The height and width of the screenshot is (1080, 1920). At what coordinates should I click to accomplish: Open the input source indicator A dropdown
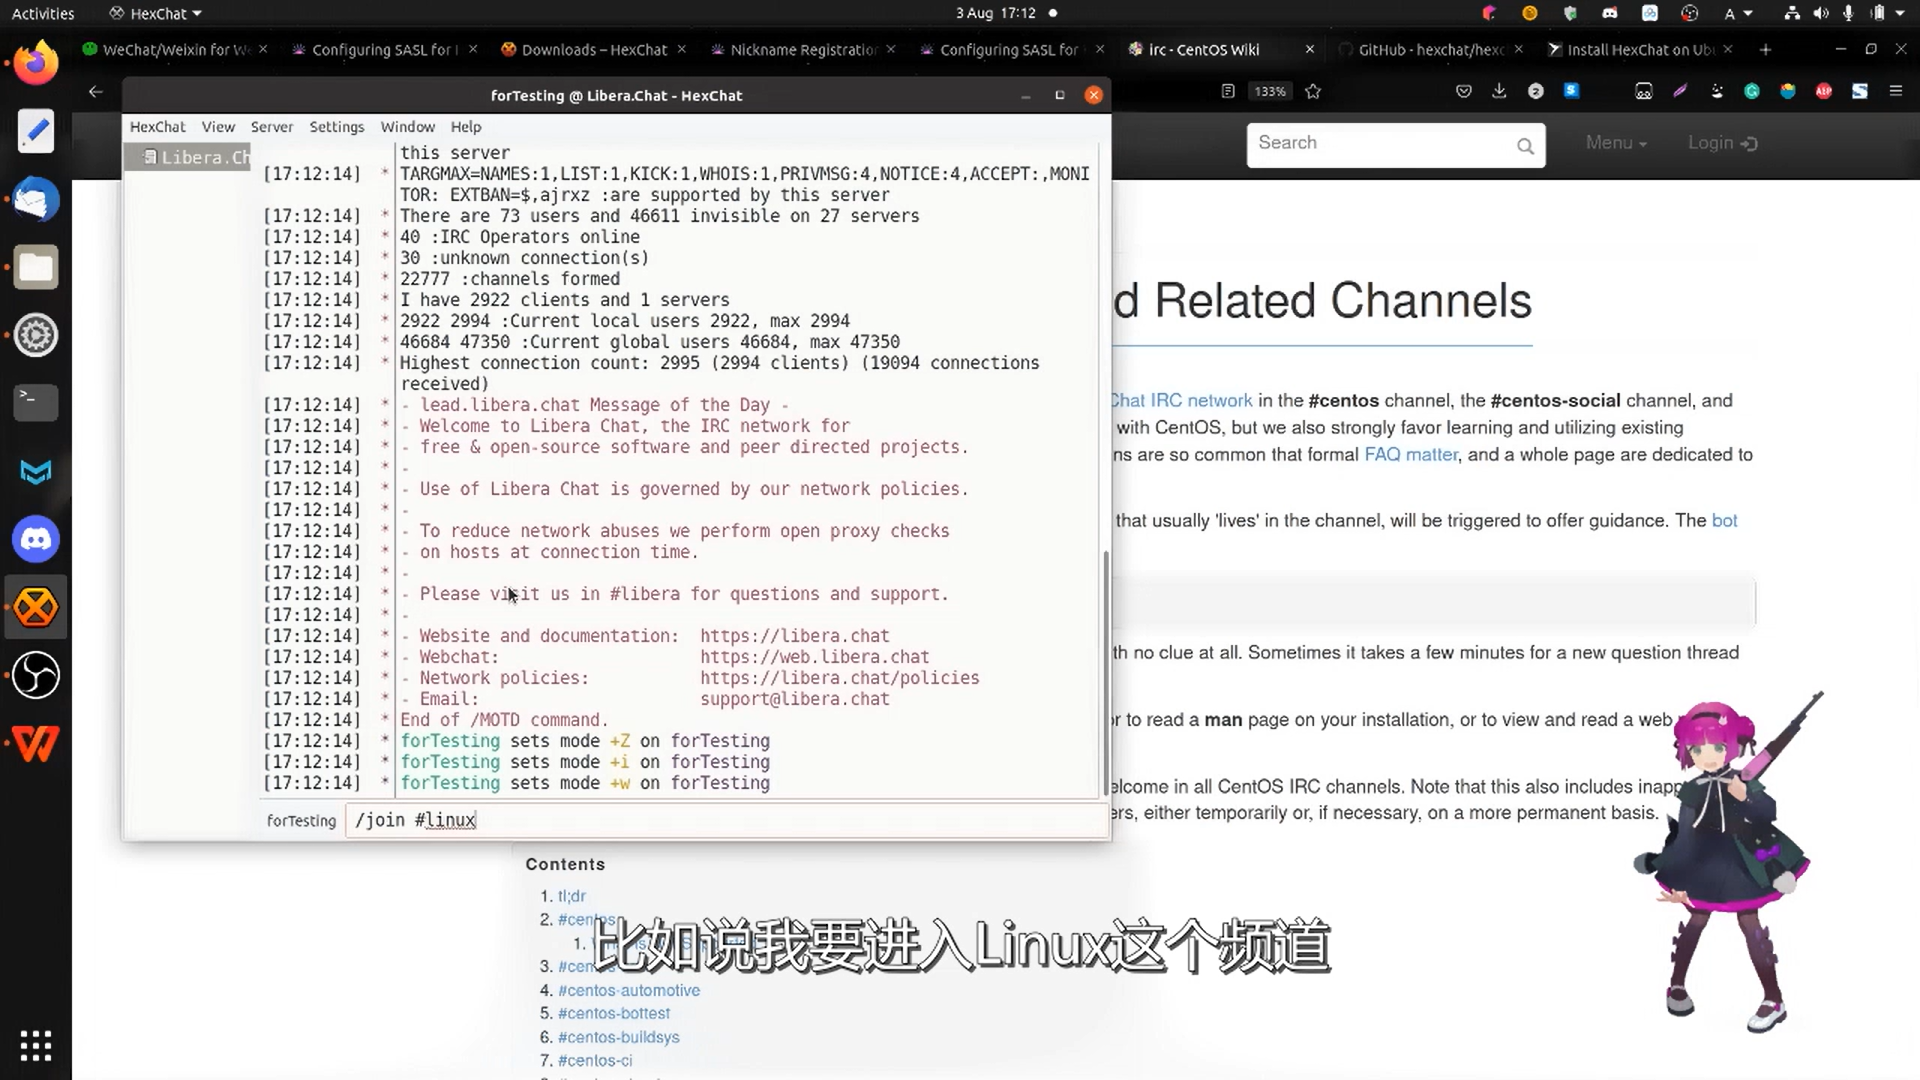pos(1738,13)
